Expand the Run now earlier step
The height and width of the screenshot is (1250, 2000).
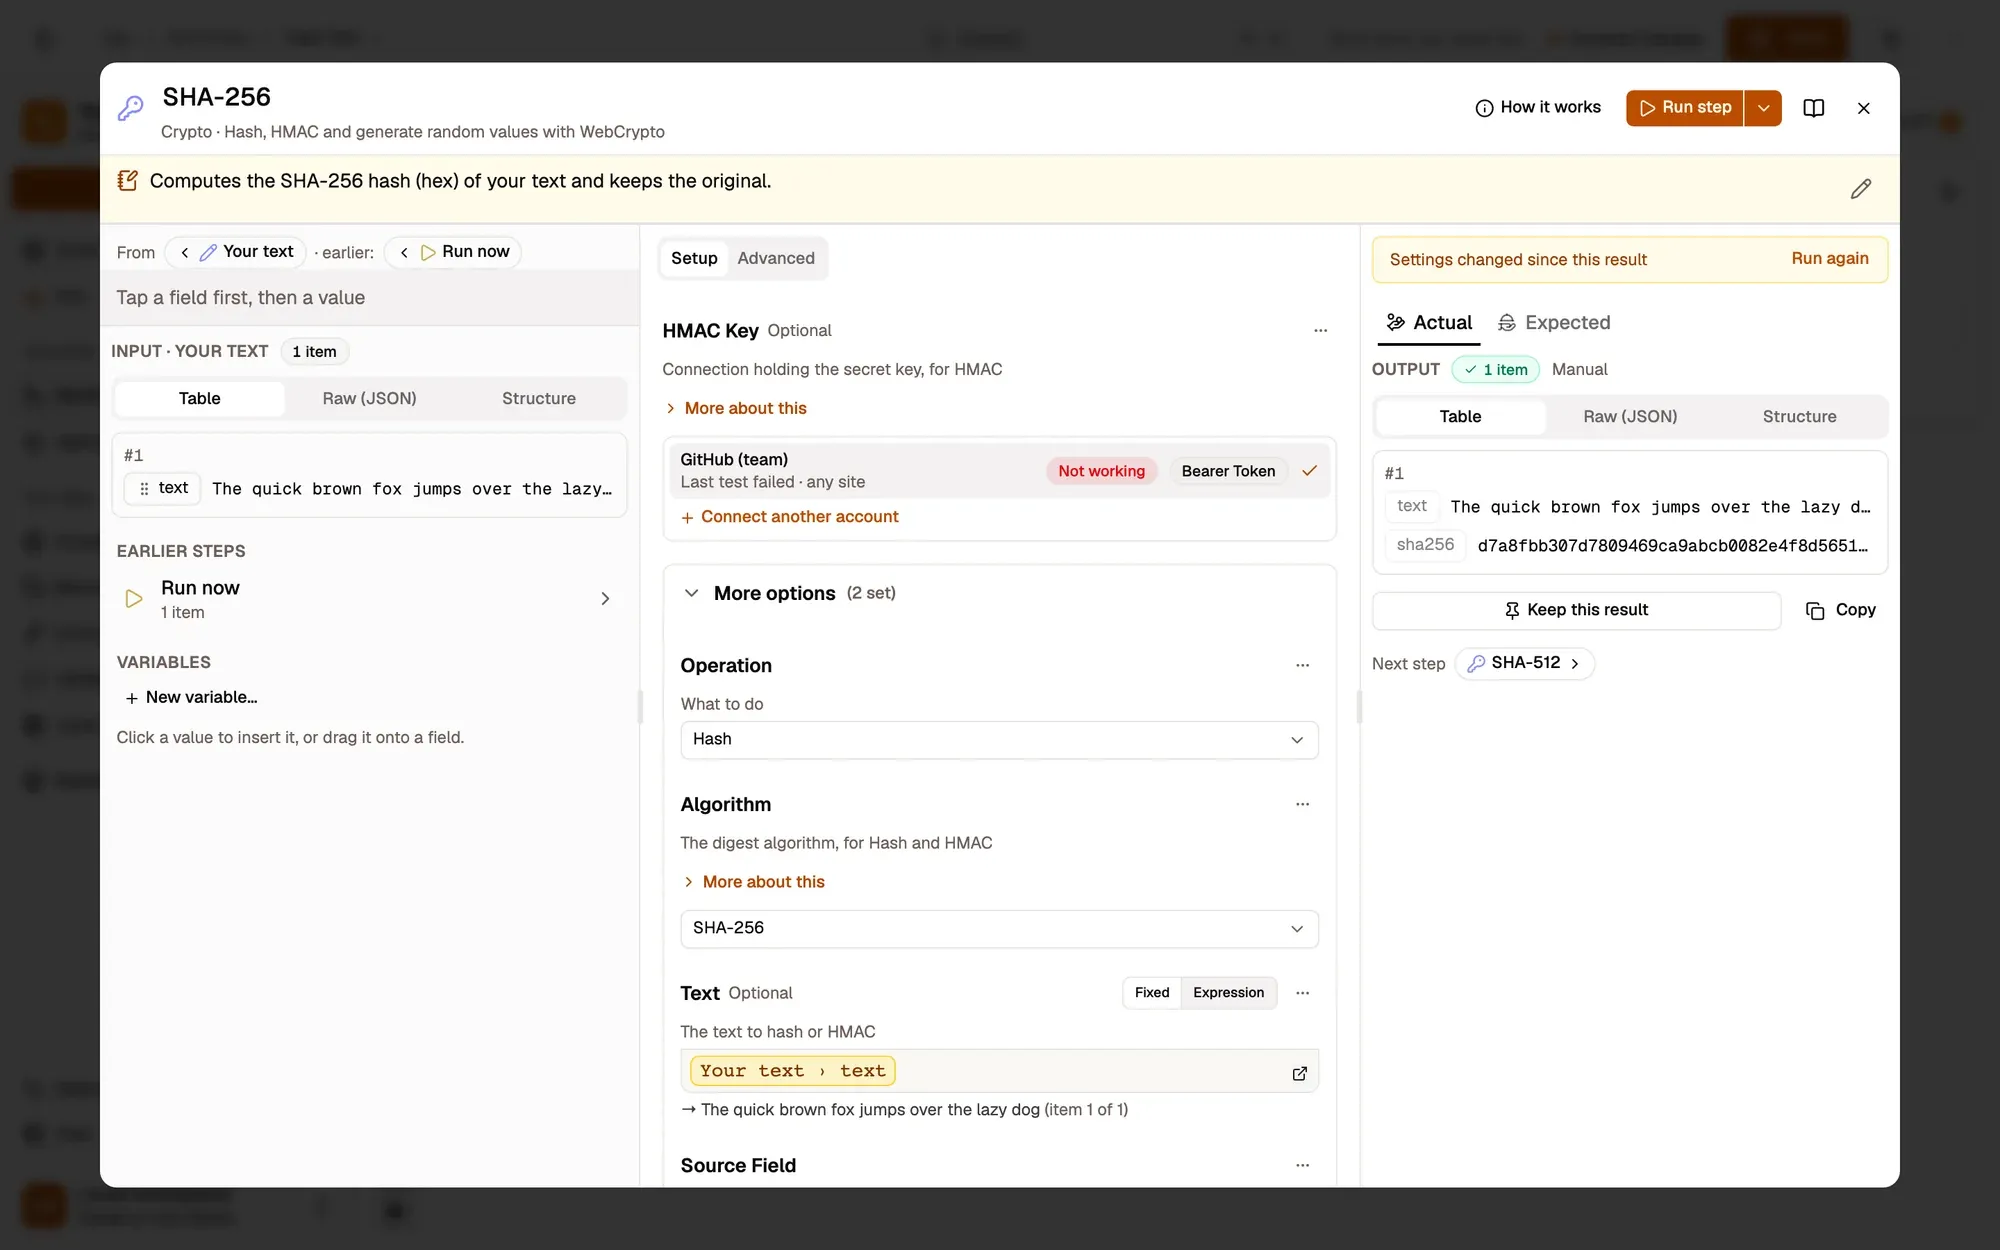coord(369,598)
